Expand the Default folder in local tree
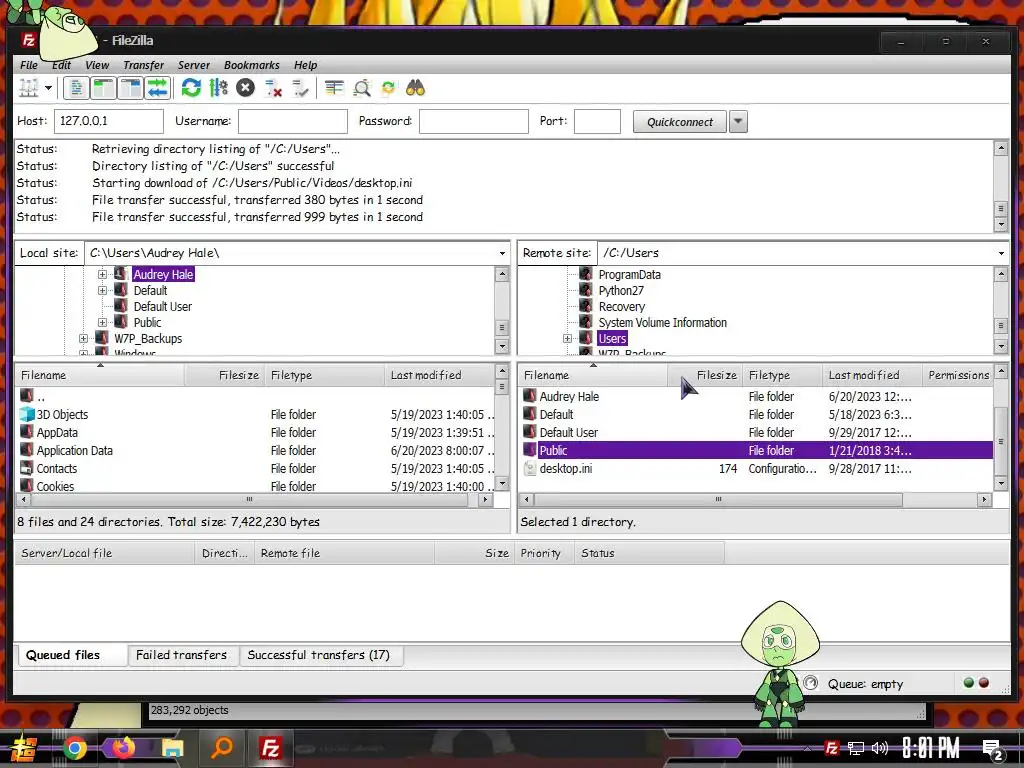Screen dimensions: 1024x768 (x=103, y=290)
